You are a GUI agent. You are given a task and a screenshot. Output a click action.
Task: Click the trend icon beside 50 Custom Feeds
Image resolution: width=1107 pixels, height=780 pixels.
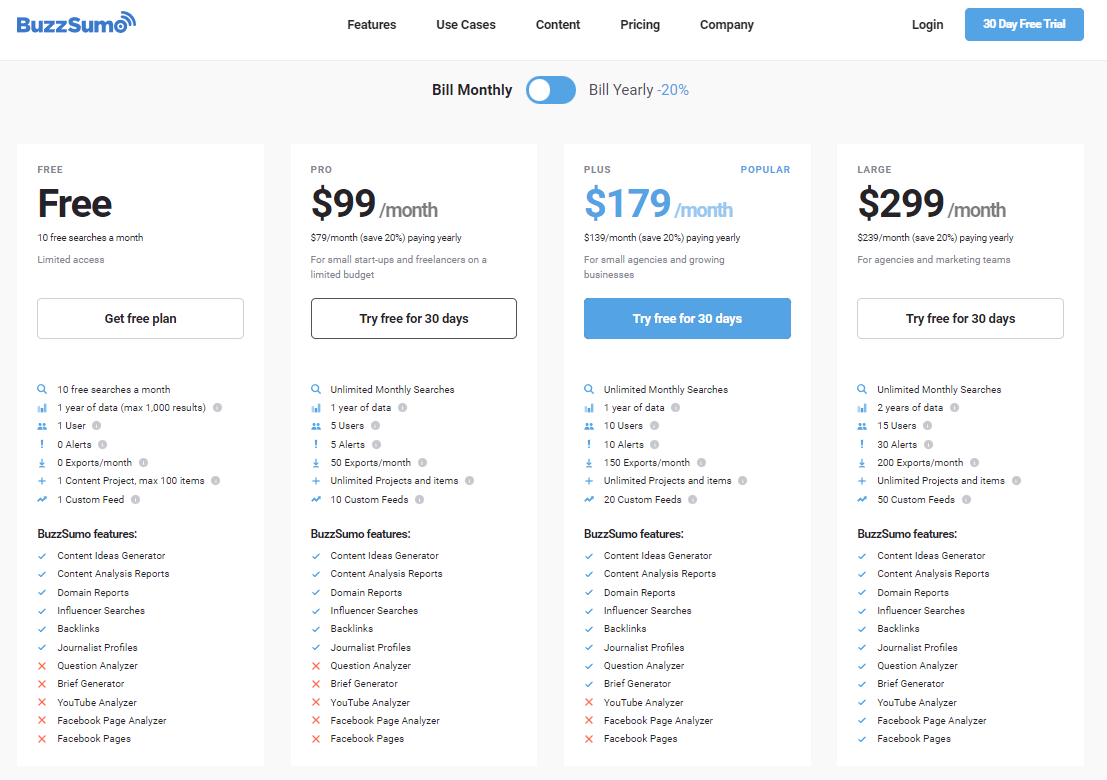(862, 499)
